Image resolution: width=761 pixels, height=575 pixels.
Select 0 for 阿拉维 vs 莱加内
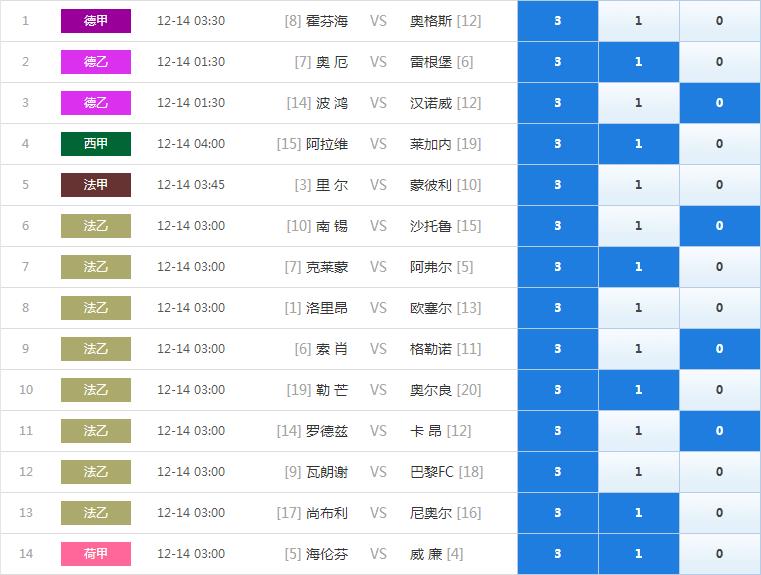tap(720, 144)
